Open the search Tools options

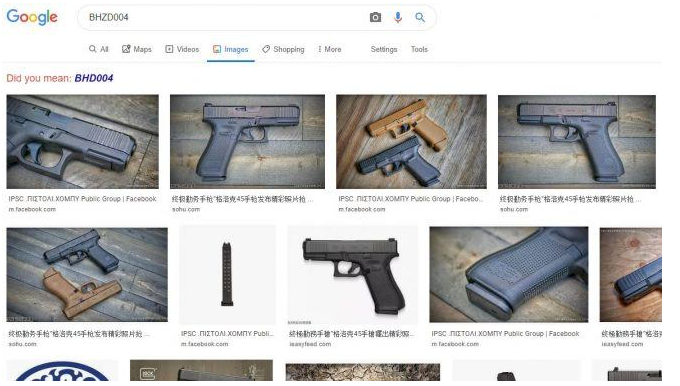point(419,49)
